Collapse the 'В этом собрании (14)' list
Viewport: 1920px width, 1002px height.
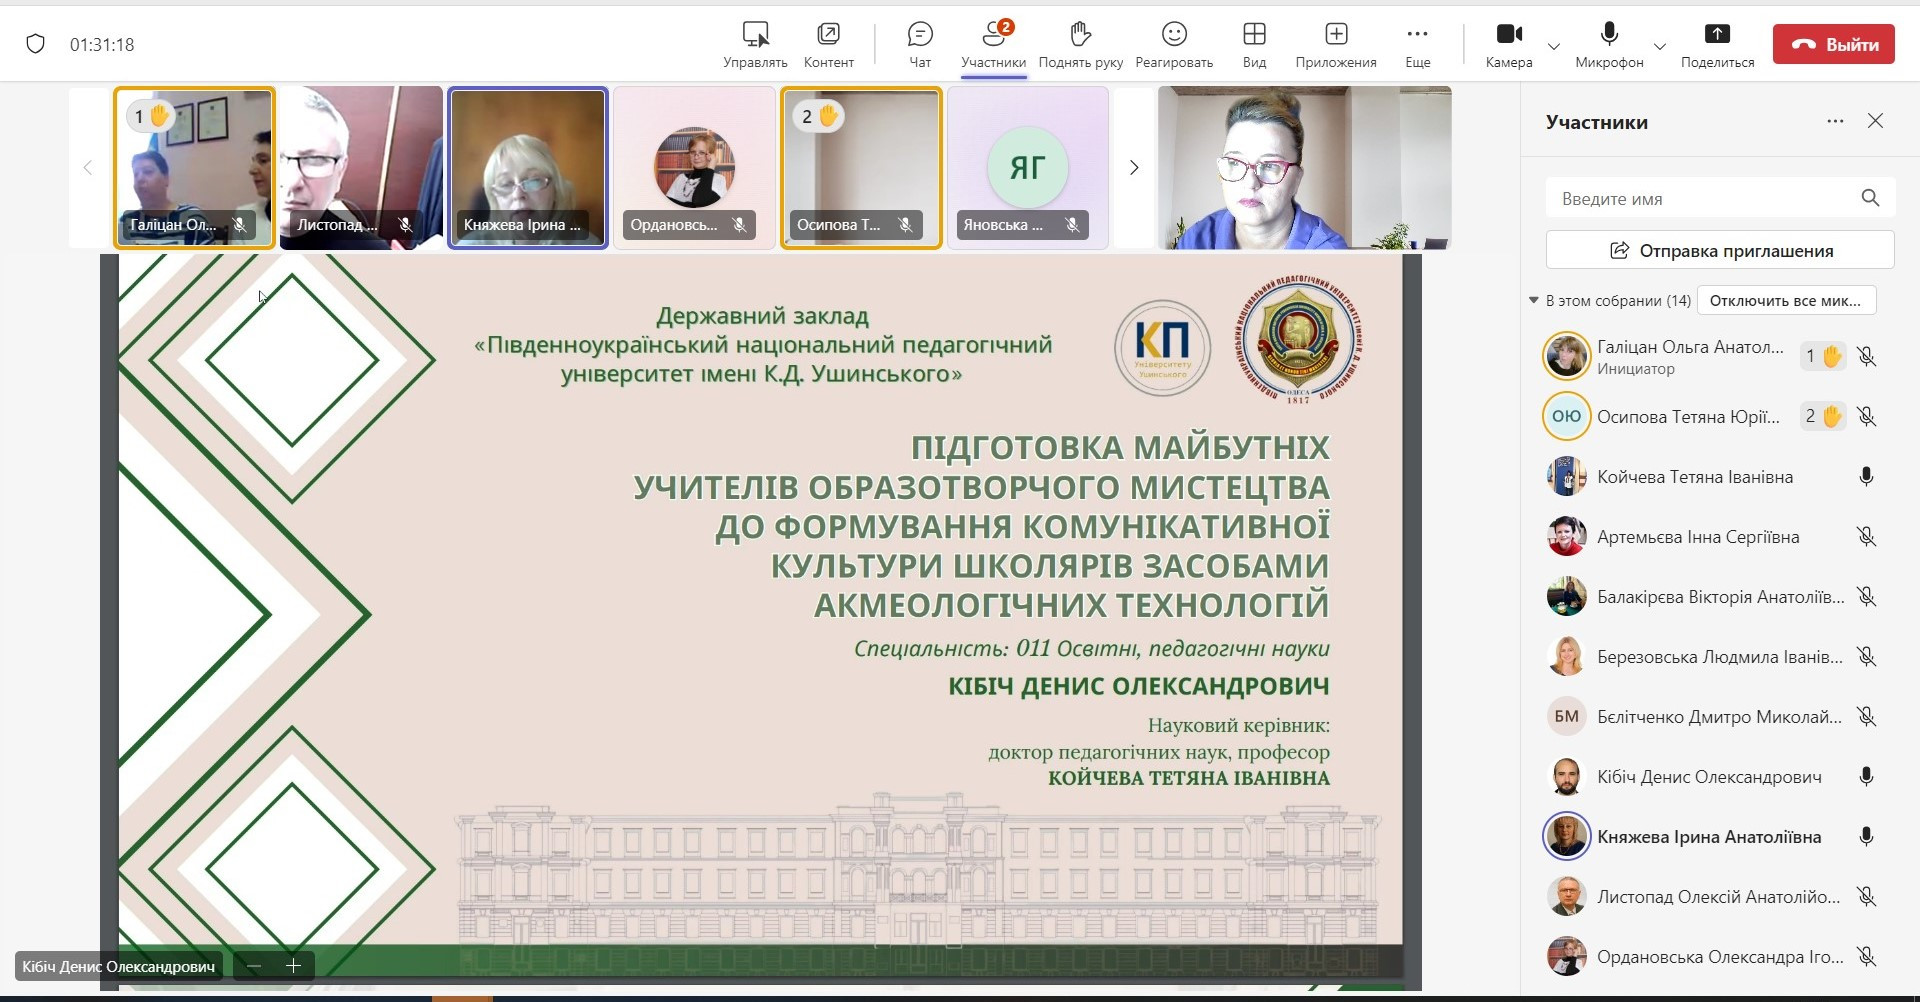tap(1534, 300)
